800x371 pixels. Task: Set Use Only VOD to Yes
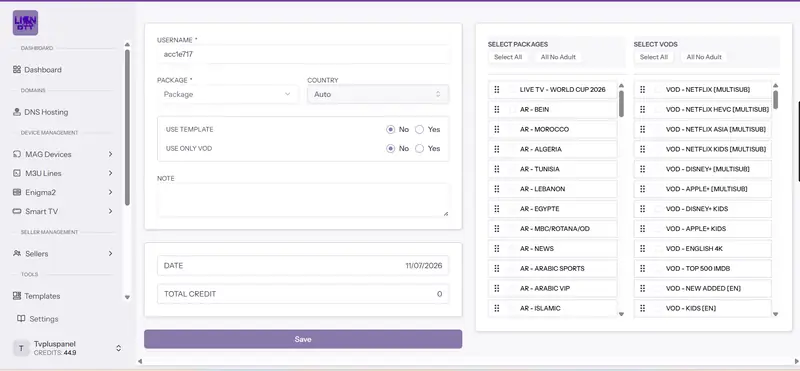point(419,149)
